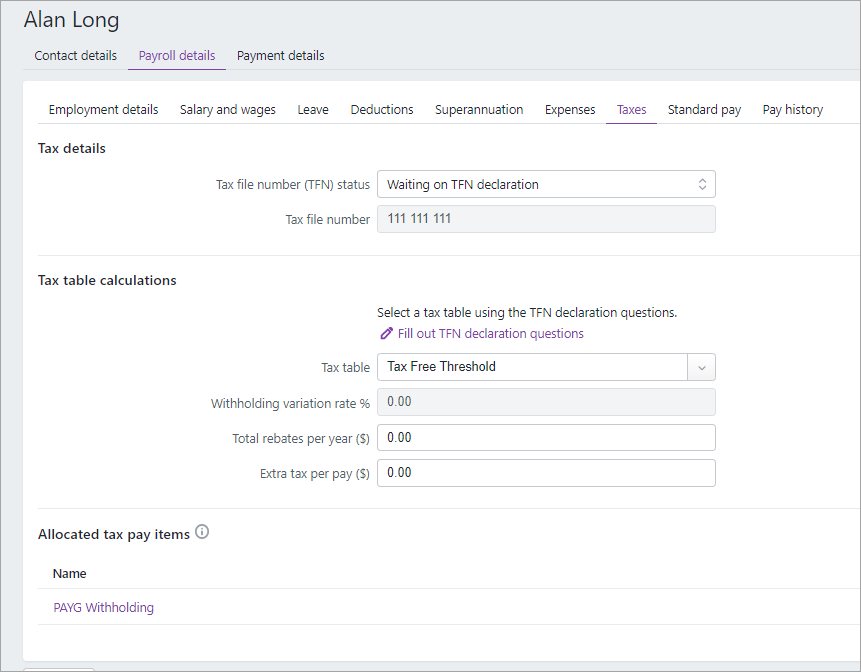Open the PAYG Withholding pay item
This screenshot has height=672, width=861.
(103, 607)
